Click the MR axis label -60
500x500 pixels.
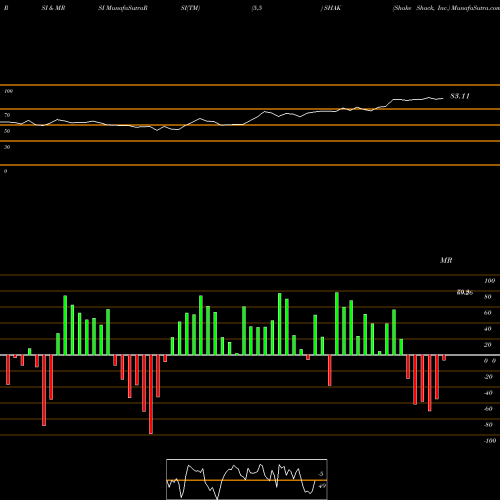point(488,409)
